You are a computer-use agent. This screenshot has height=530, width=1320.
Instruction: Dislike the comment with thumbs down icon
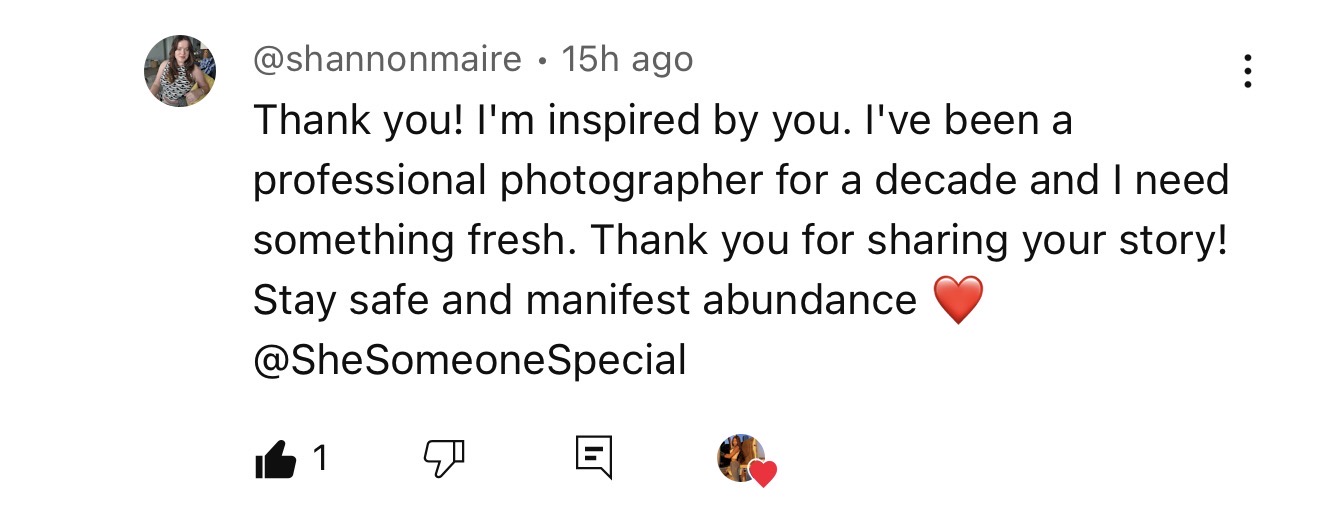[445, 458]
